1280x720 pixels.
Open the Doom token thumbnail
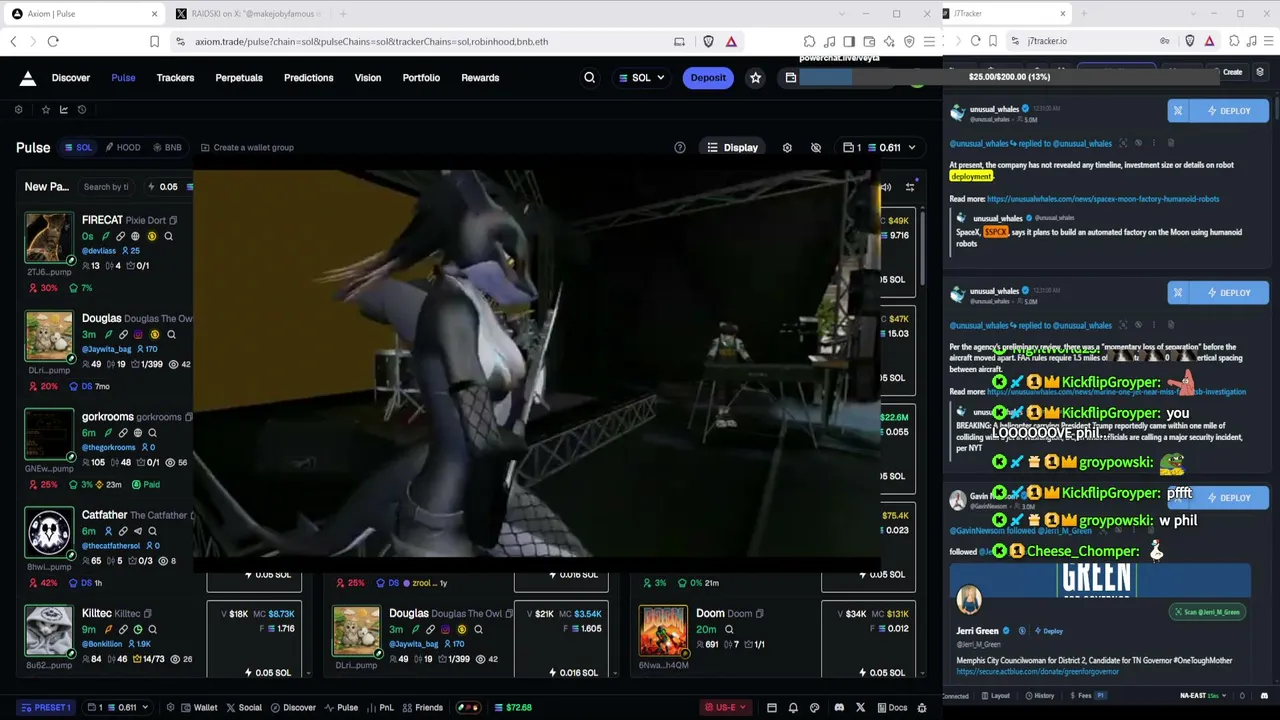[664, 631]
